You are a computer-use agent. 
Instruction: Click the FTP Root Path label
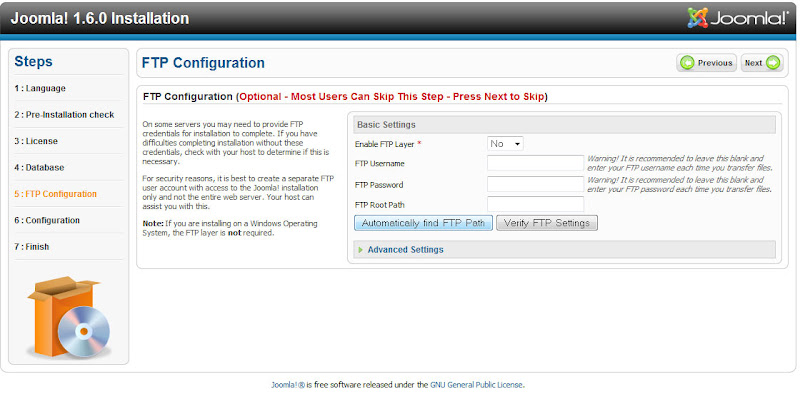381,205
